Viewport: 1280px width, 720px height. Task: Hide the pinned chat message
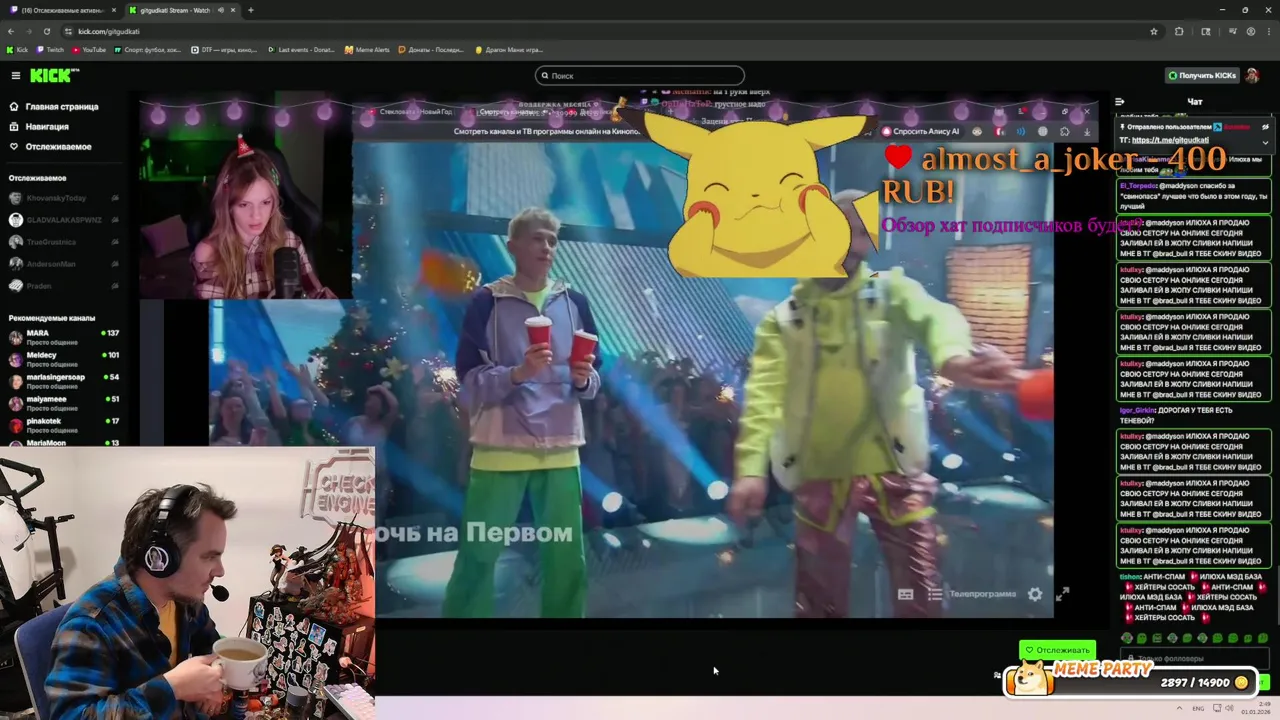[x=1265, y=127]
